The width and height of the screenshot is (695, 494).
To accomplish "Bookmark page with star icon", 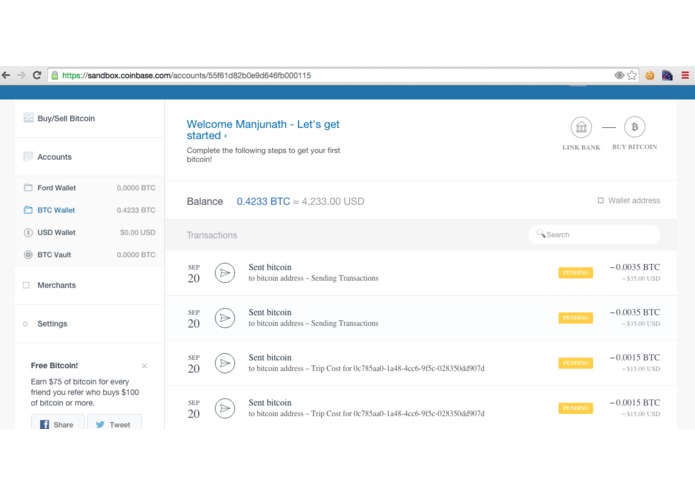I will coord(632,75).
